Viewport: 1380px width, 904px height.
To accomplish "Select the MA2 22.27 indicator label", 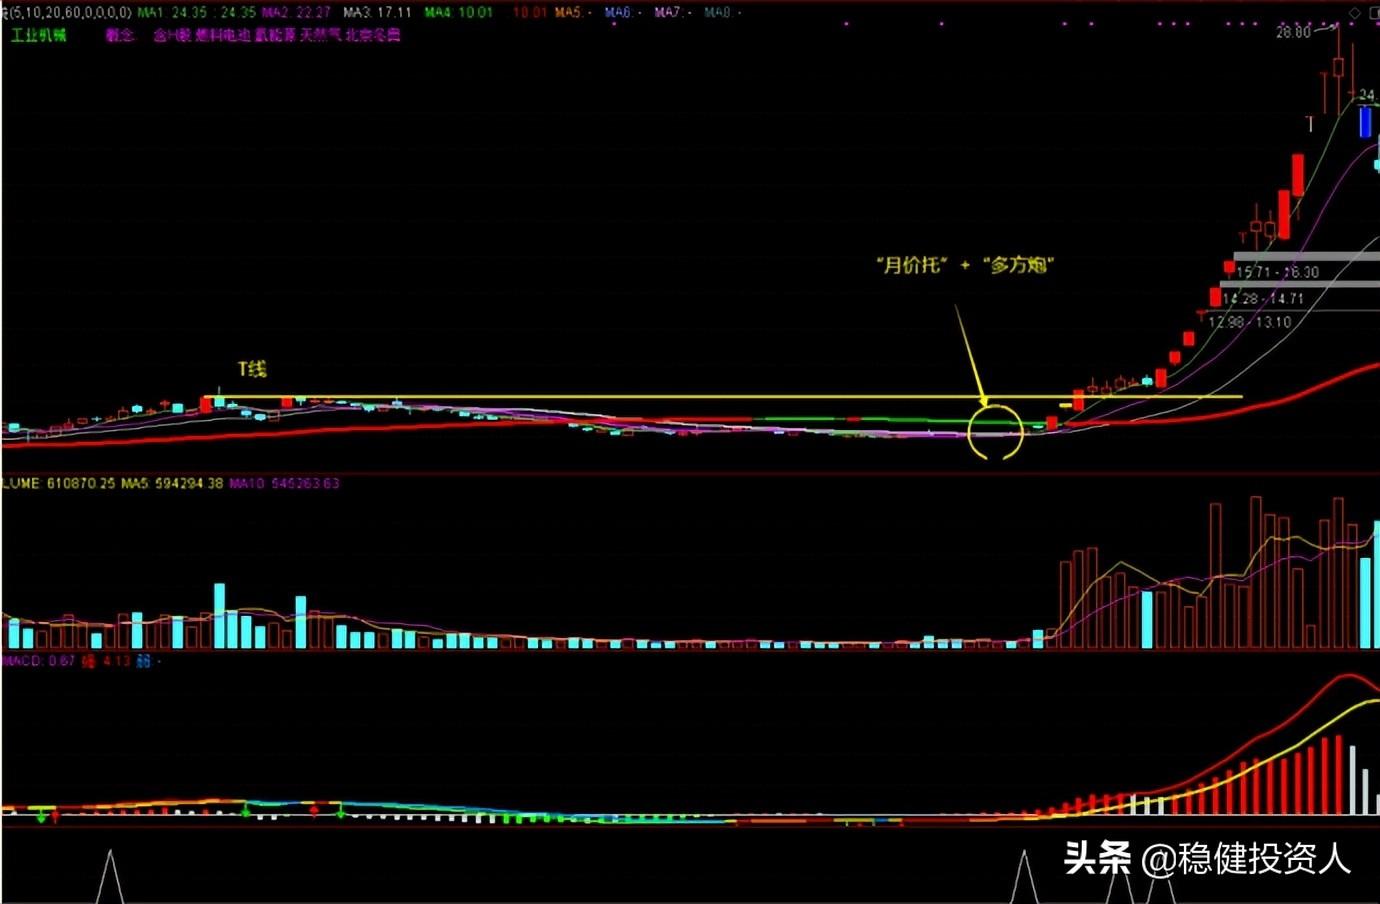I will click(296, 13).
